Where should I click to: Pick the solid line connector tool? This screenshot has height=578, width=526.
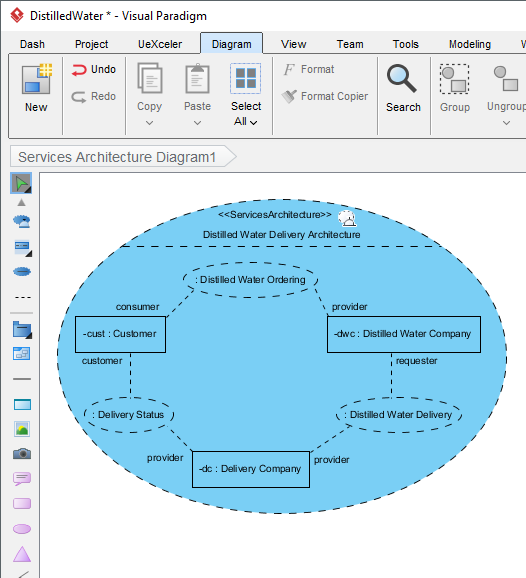pos(22,379)
